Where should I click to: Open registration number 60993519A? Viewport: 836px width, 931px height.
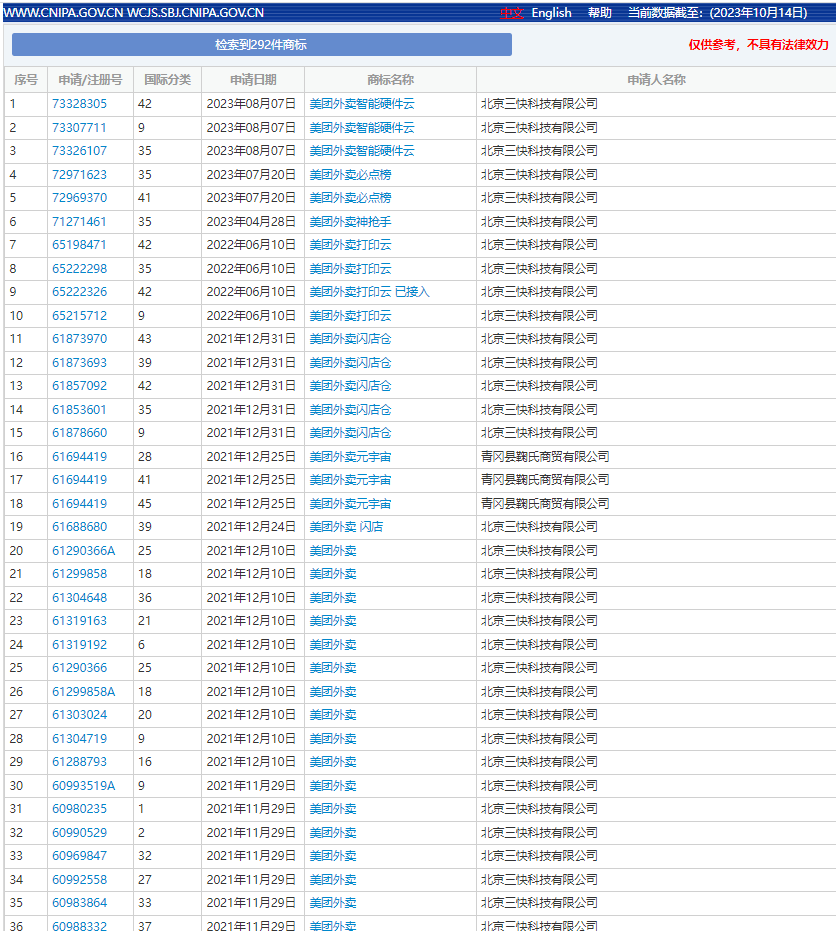[x=83, y=786]
